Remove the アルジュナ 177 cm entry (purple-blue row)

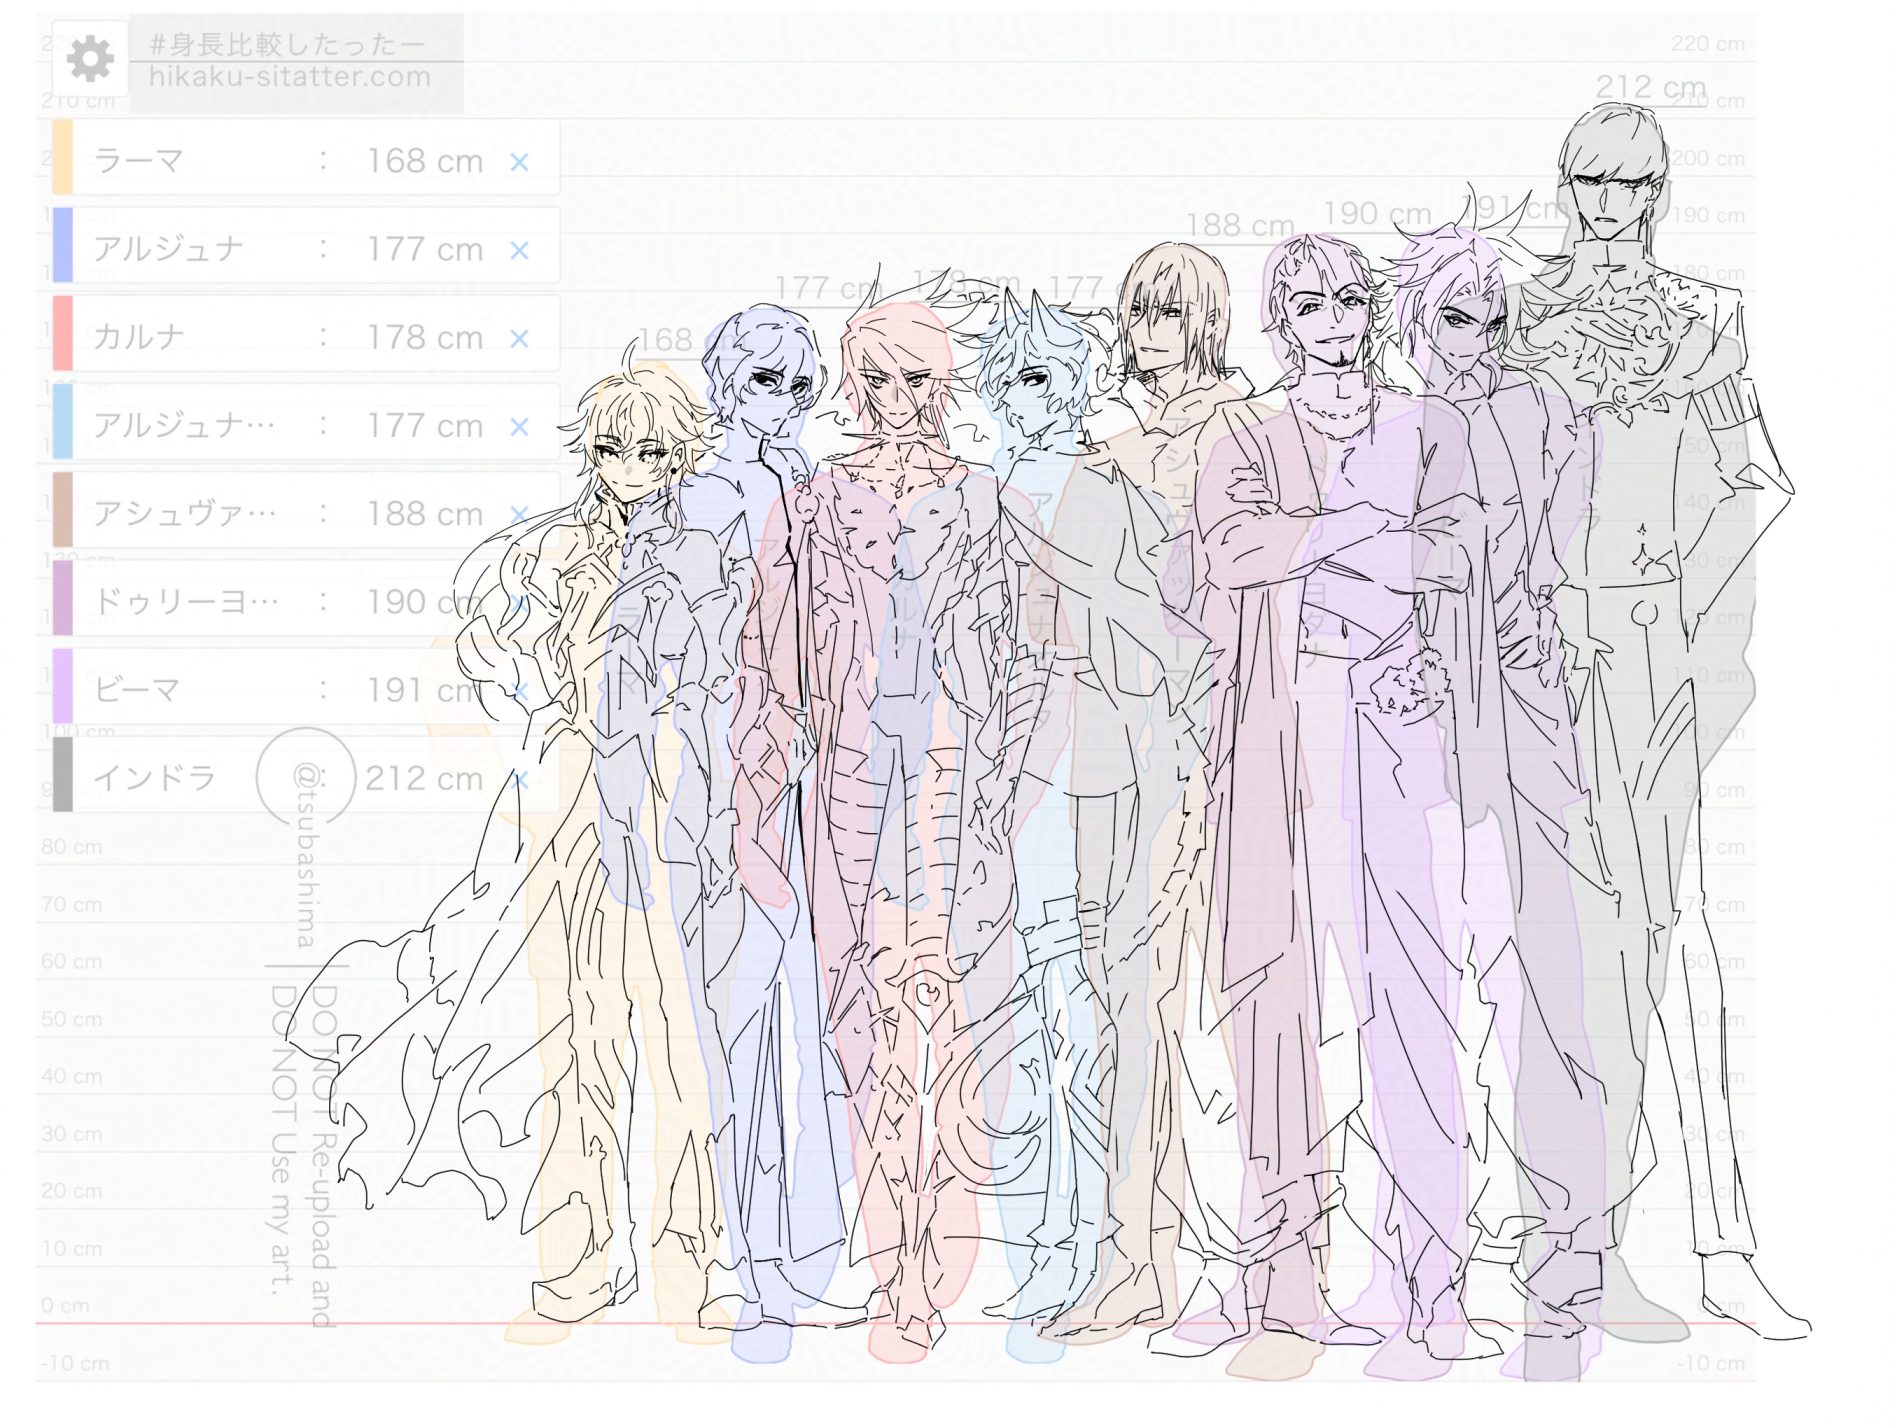click(519, 250)
